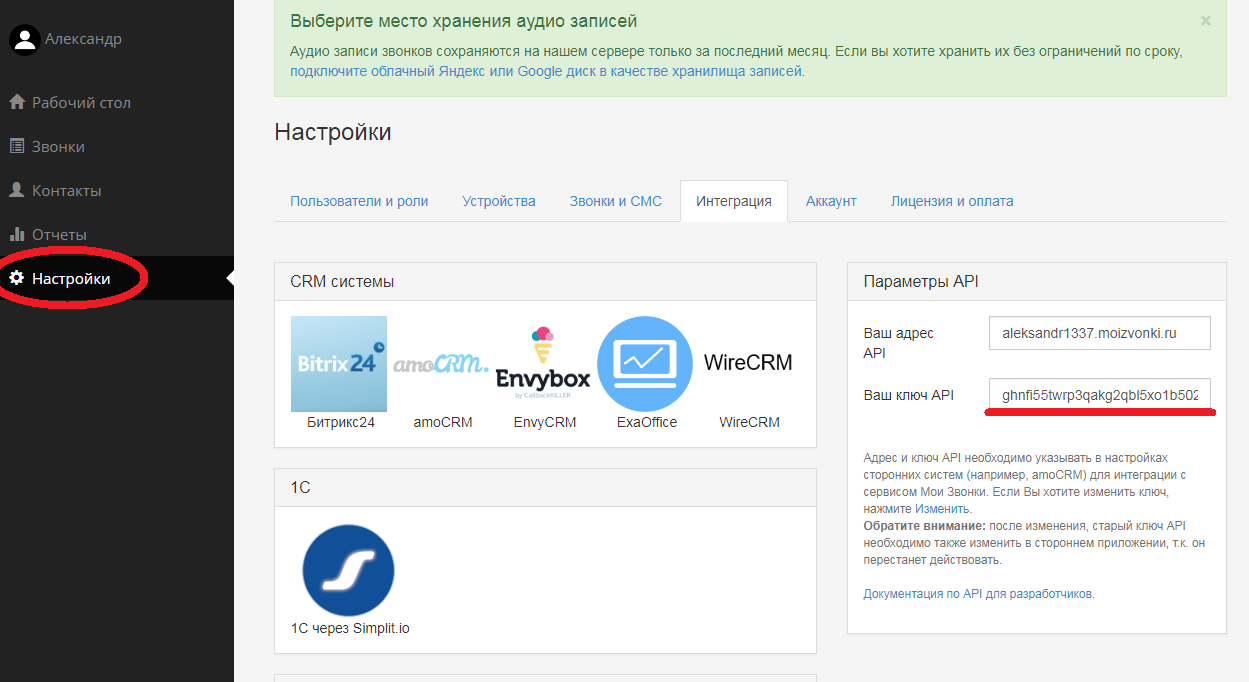Click the Ваш адрес API input field
This screenshot has height=682, width=1249.
pyautogui.click(x=1100, y=333)
